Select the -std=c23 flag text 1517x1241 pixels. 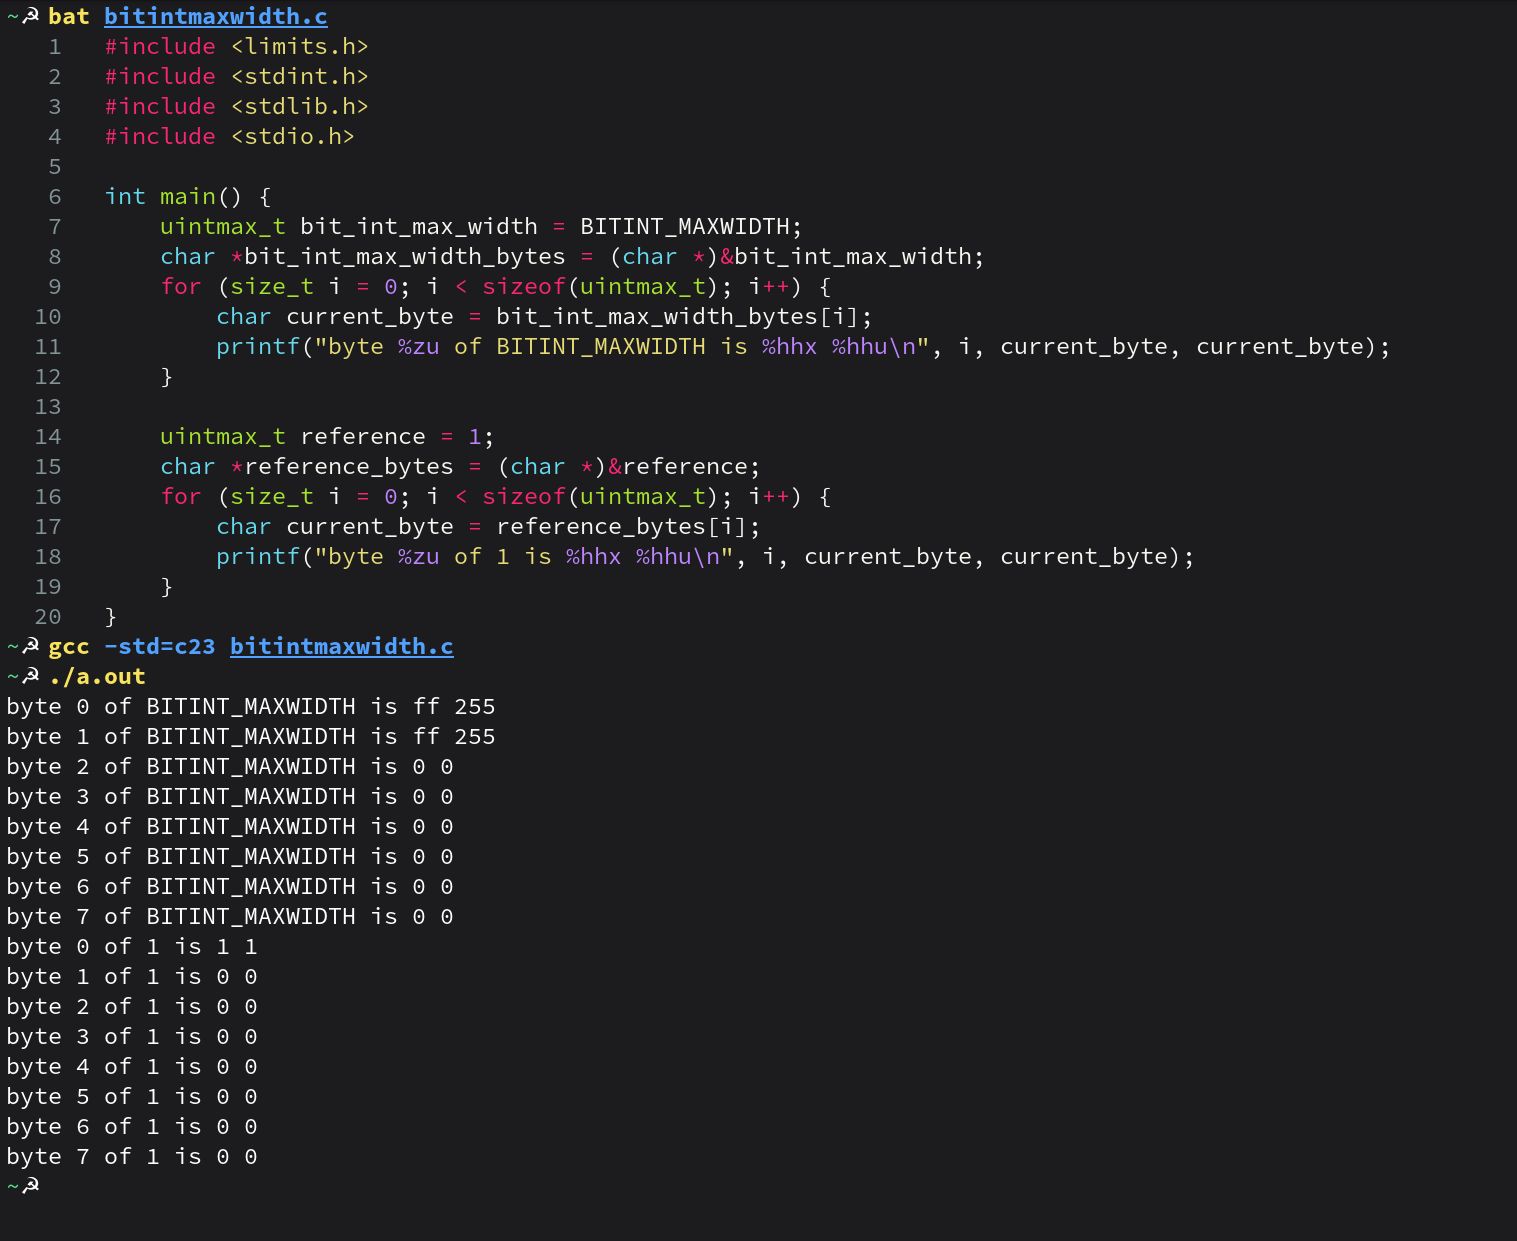(x=159, y=646)
